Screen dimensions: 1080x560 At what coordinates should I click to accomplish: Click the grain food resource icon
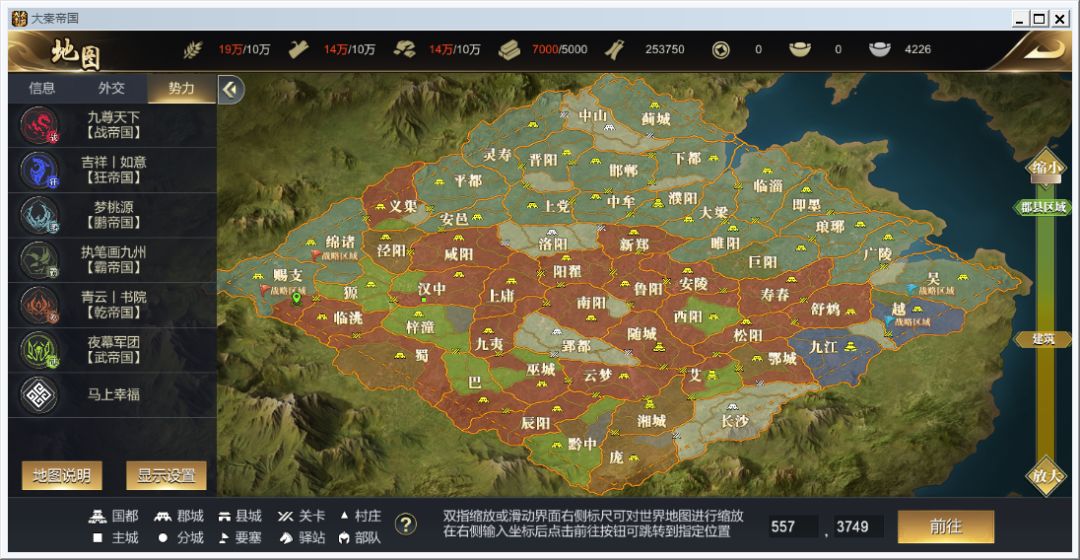[194, 49]
